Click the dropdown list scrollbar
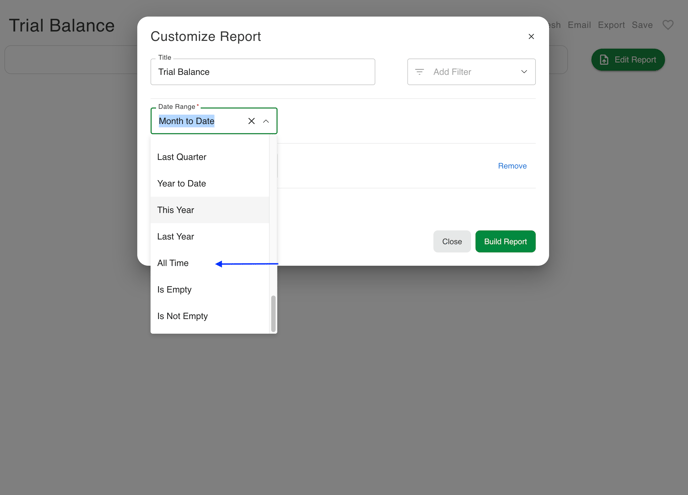The height and width of the screenshot is (495, 688). 273,312
